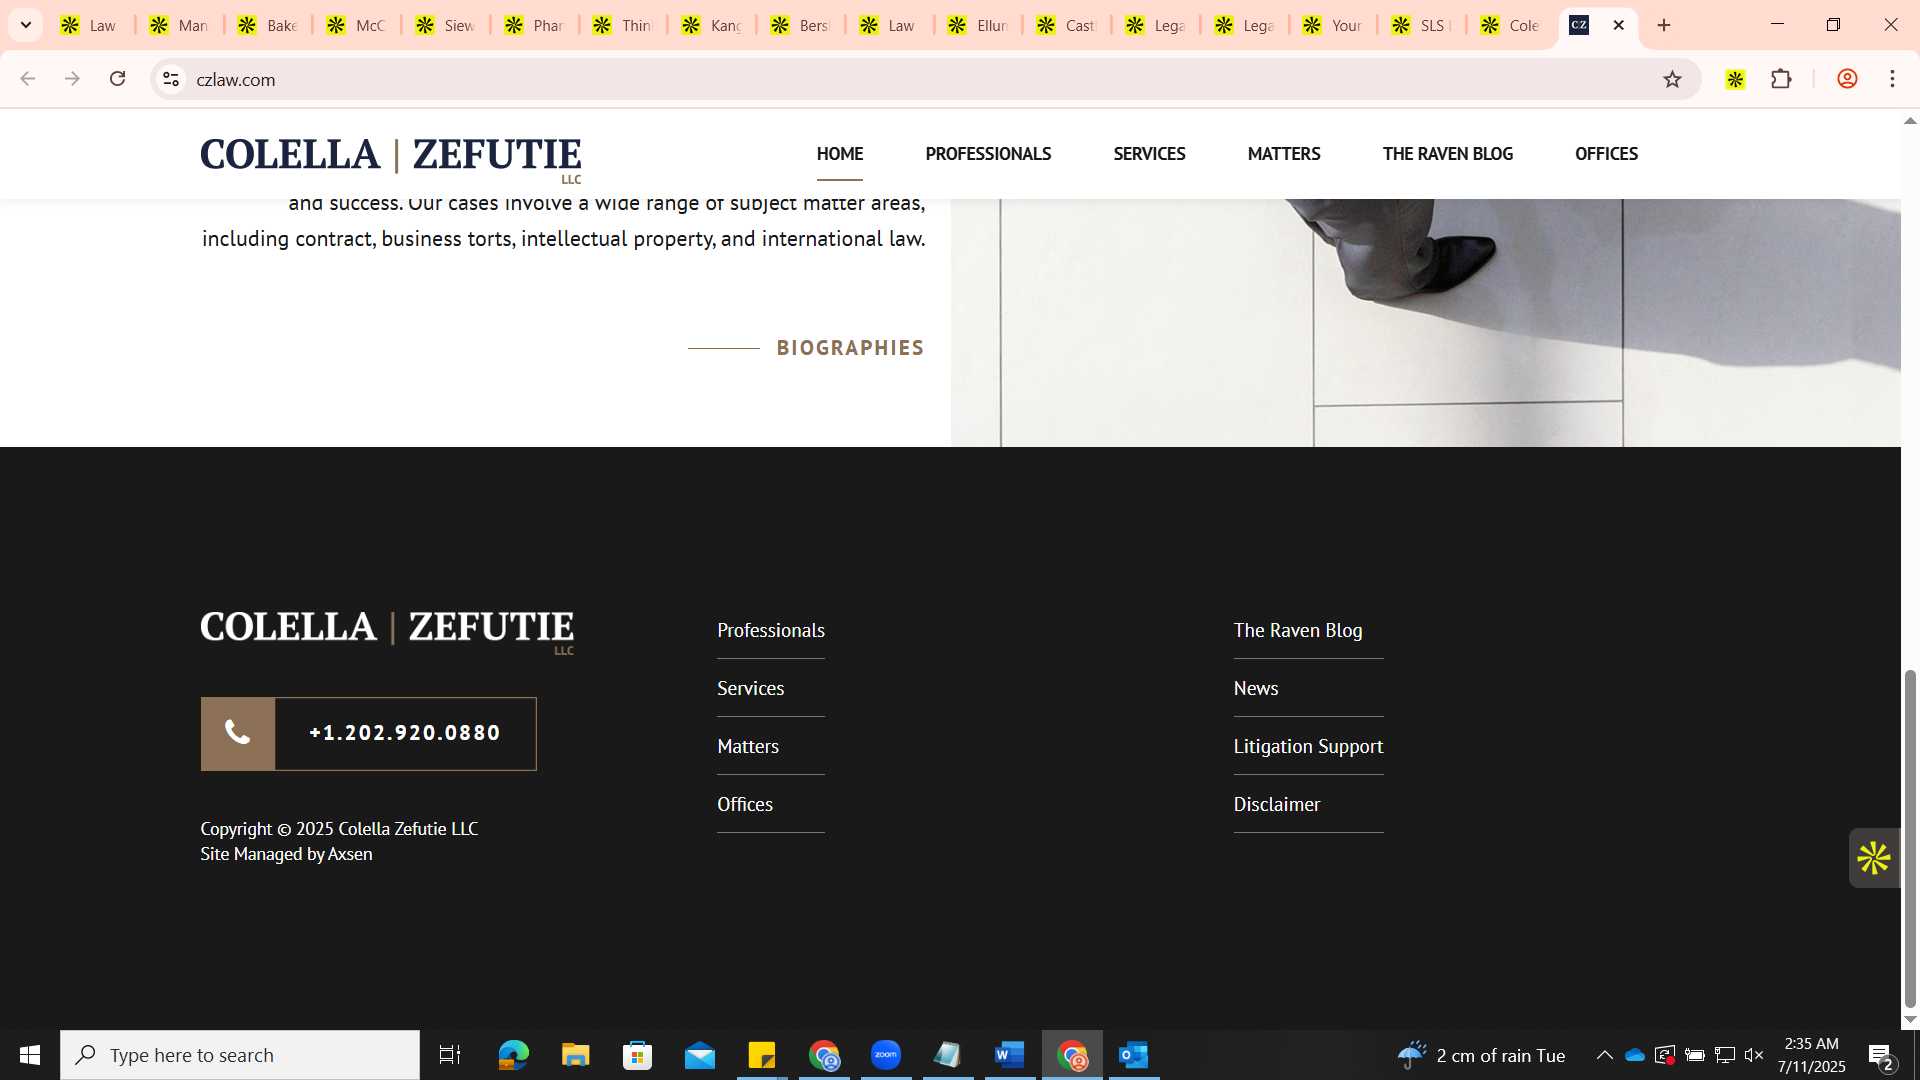Open site information icon in address bar

(171, 79)
